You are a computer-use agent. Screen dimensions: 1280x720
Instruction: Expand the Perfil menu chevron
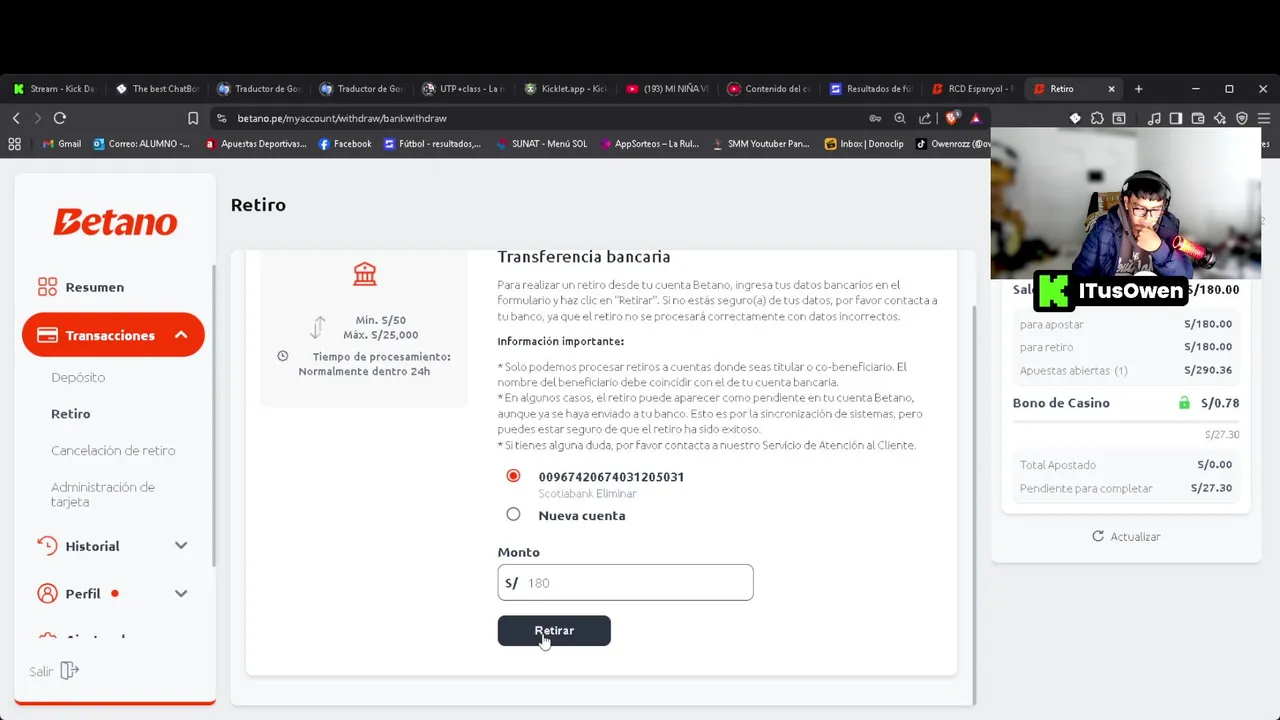tap(181, 594)
